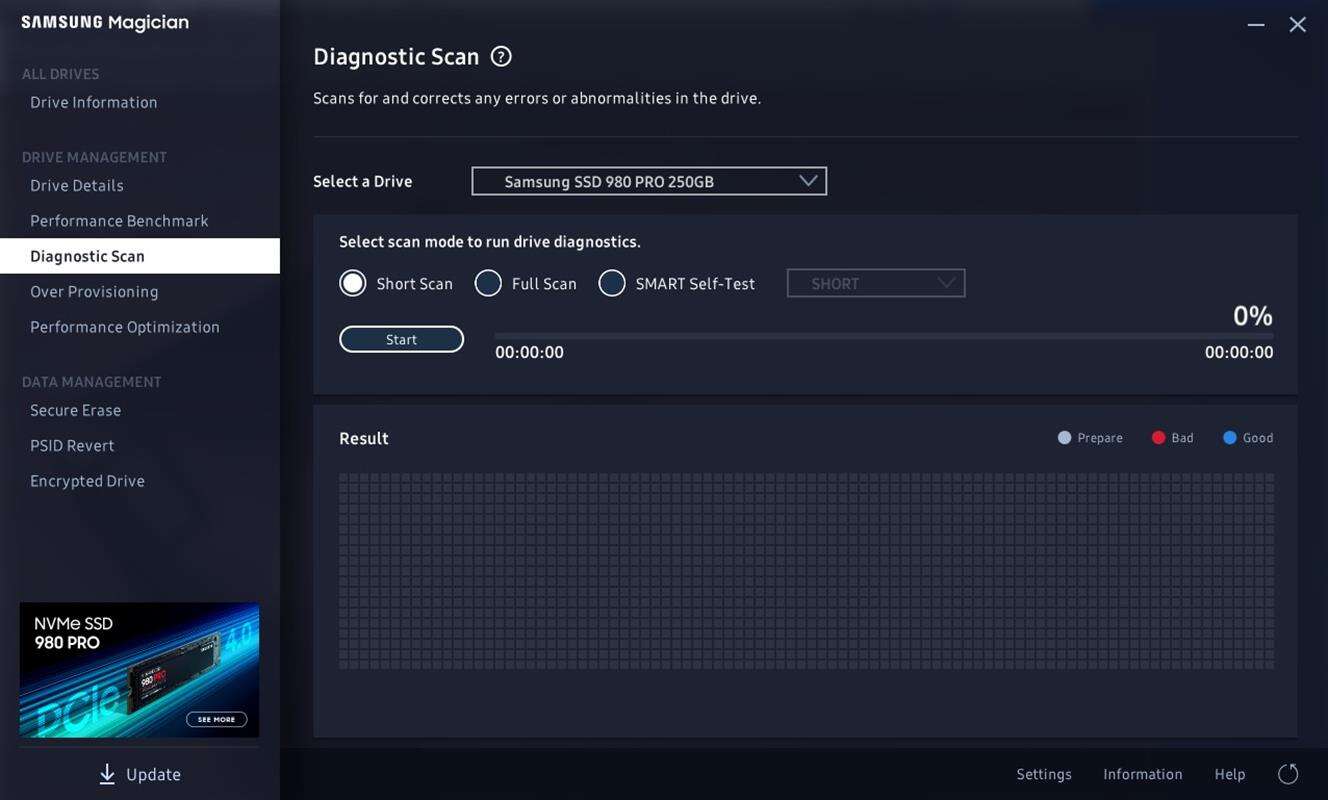The height and width of the screenshot is (800, 1328).
Task: Expand the SHORT self-test type dropdown
Action: 875,284
